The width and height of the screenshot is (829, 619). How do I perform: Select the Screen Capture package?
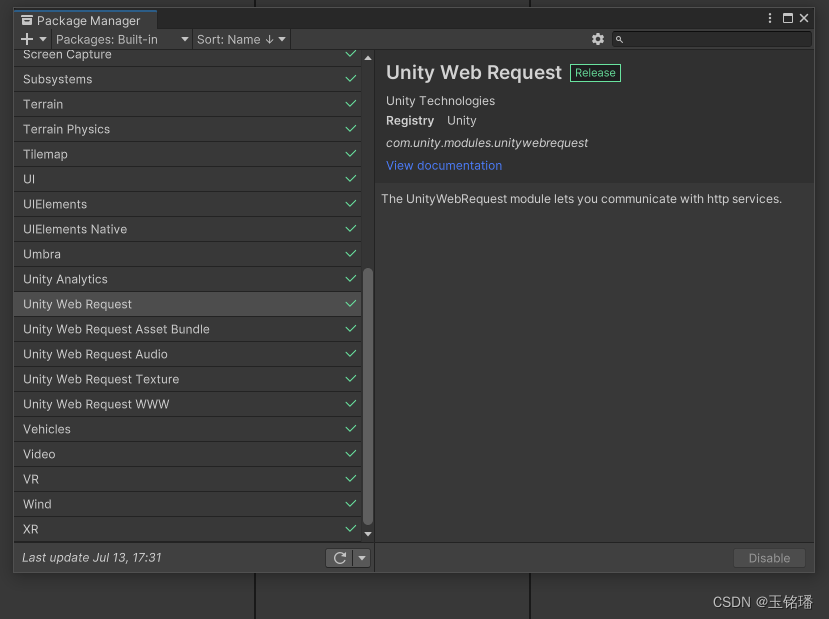pyautogui.click(x=188, y=57)
